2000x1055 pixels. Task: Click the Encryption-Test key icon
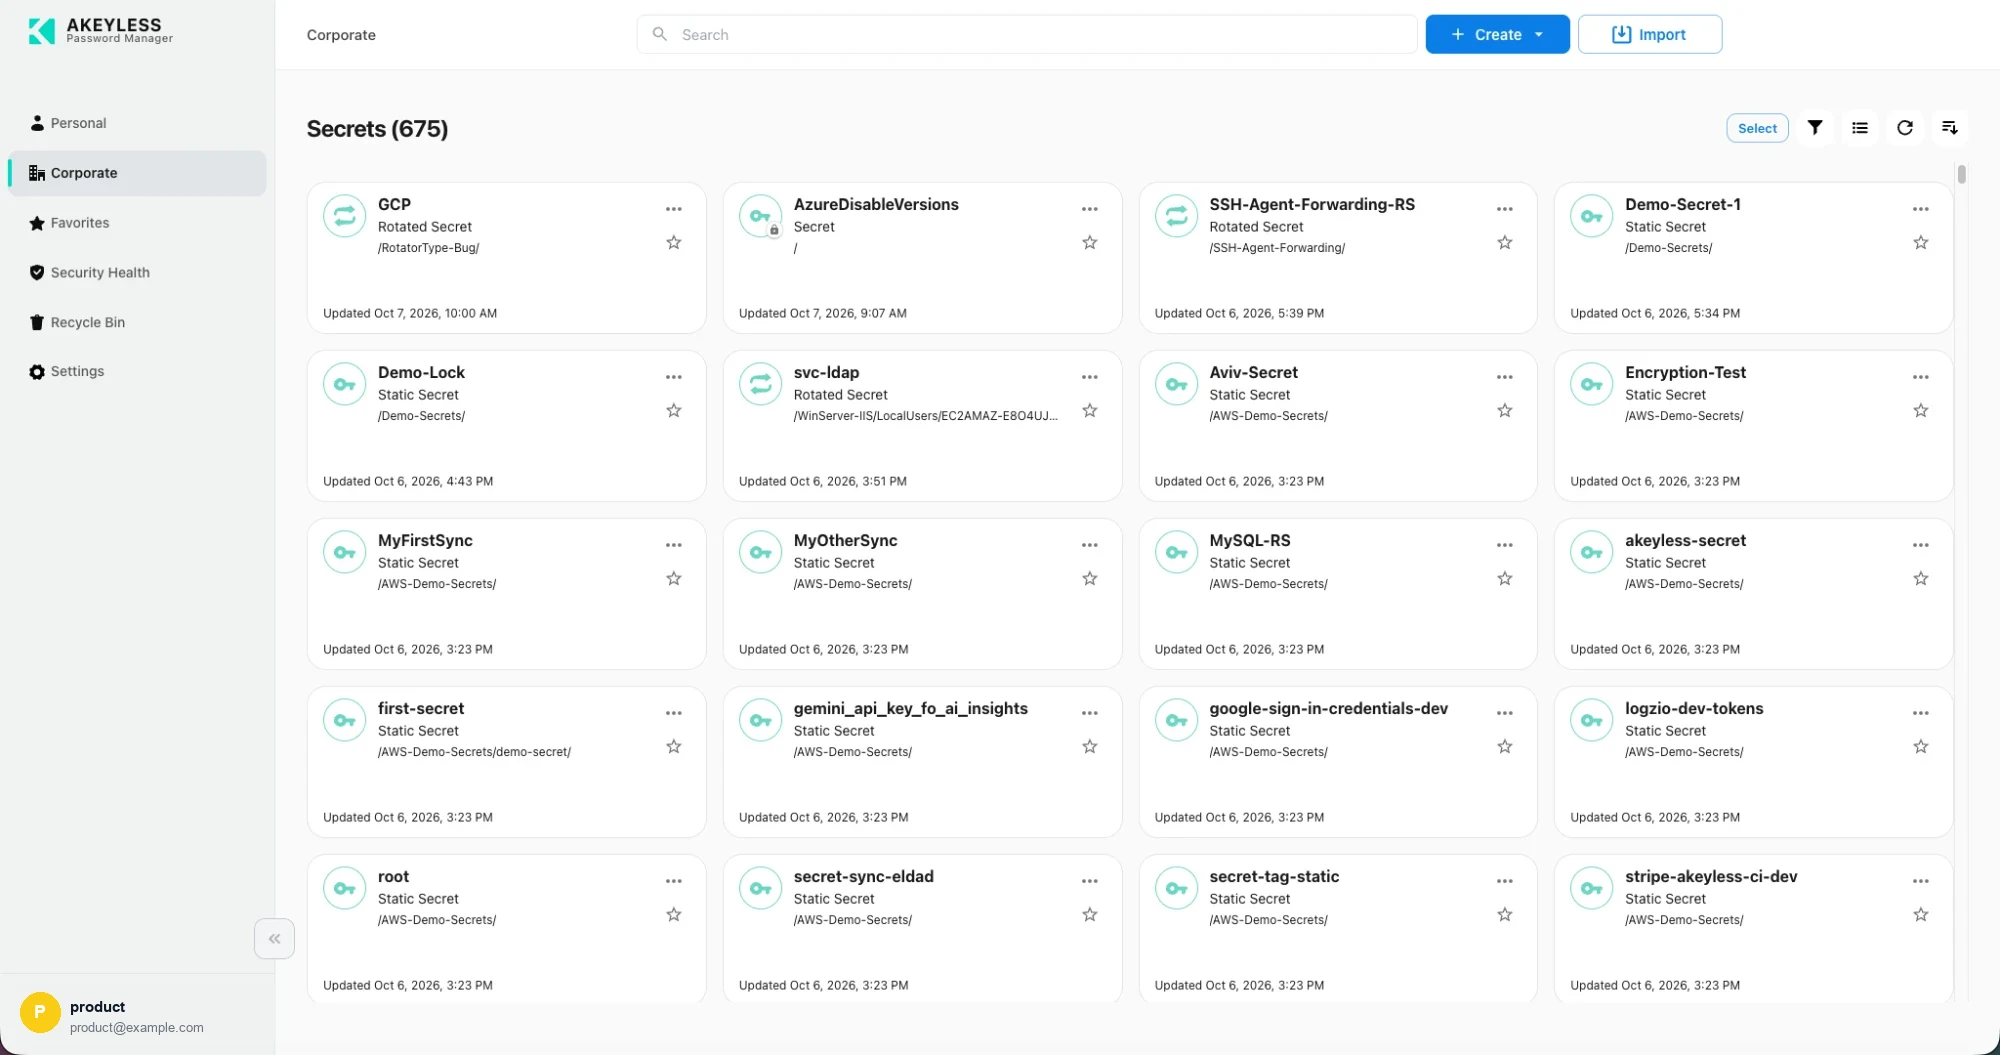pyautogui.click(x=1591, y=384)
